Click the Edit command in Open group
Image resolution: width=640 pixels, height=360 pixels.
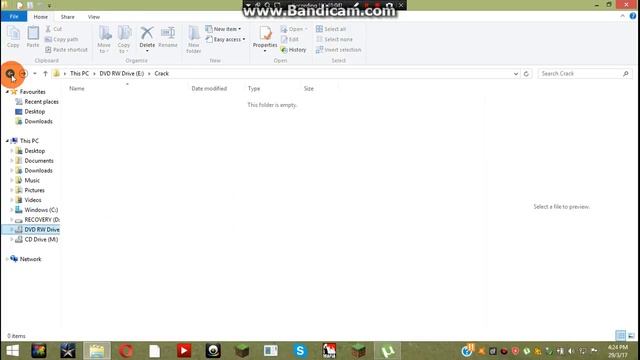point(290,39)
